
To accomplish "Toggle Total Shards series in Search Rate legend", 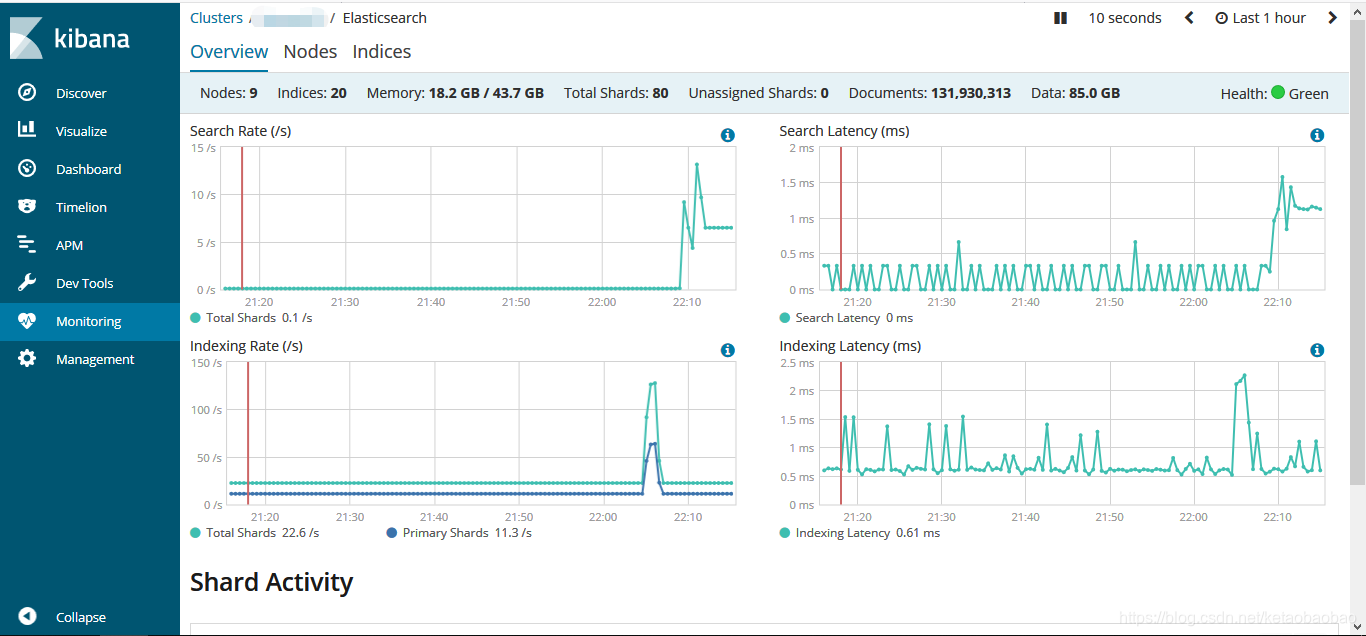I will (x=251, y=318).
